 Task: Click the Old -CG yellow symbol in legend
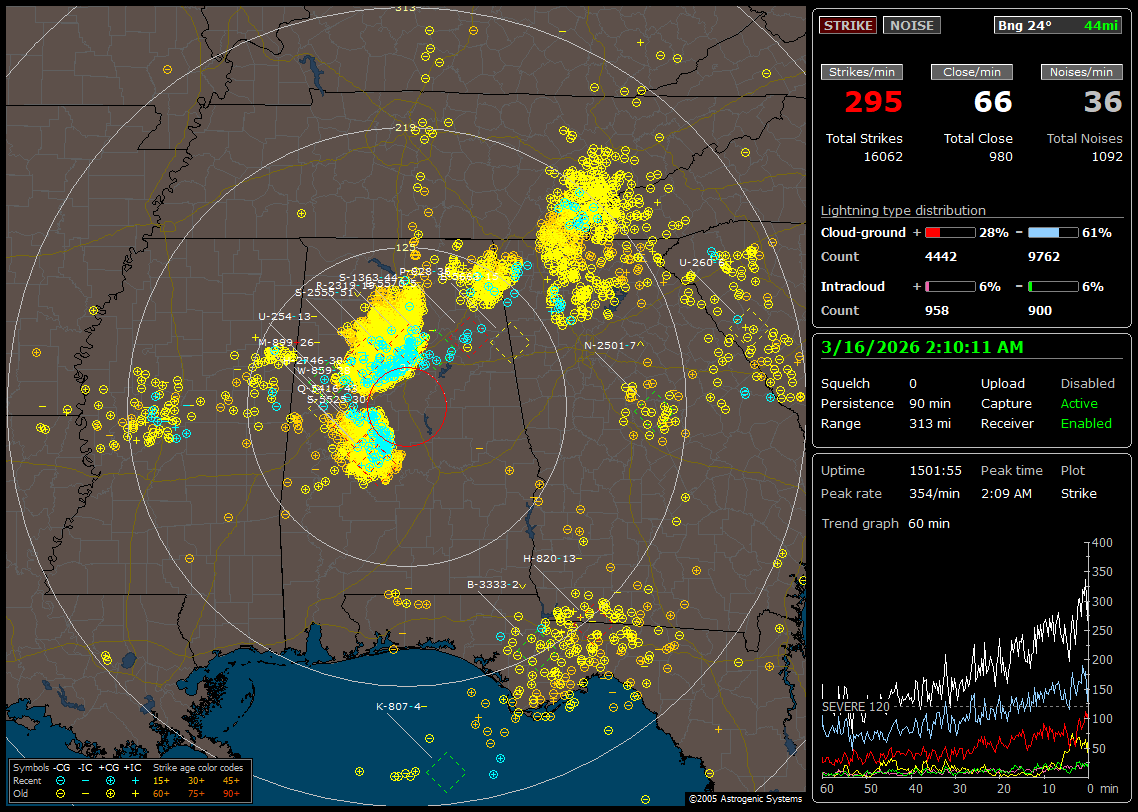pos(60,792)
